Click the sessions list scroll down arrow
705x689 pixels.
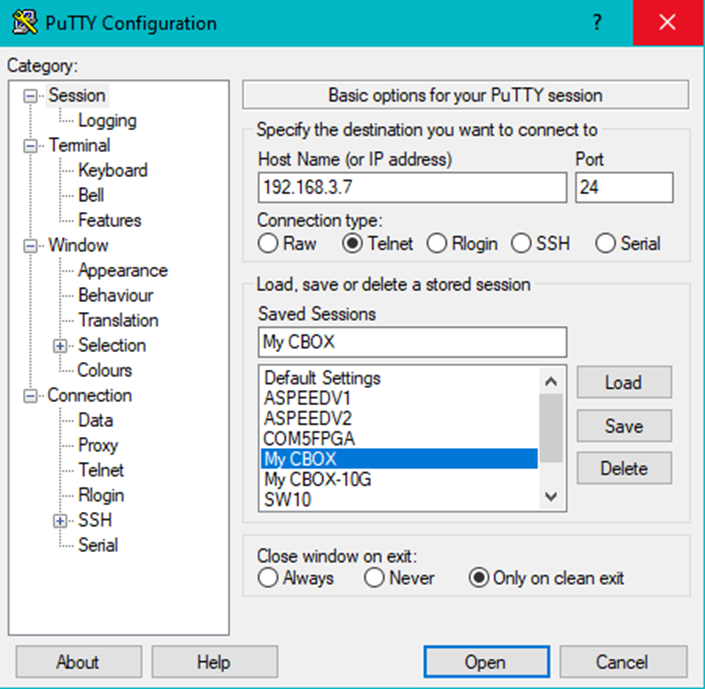click(551, 497)
